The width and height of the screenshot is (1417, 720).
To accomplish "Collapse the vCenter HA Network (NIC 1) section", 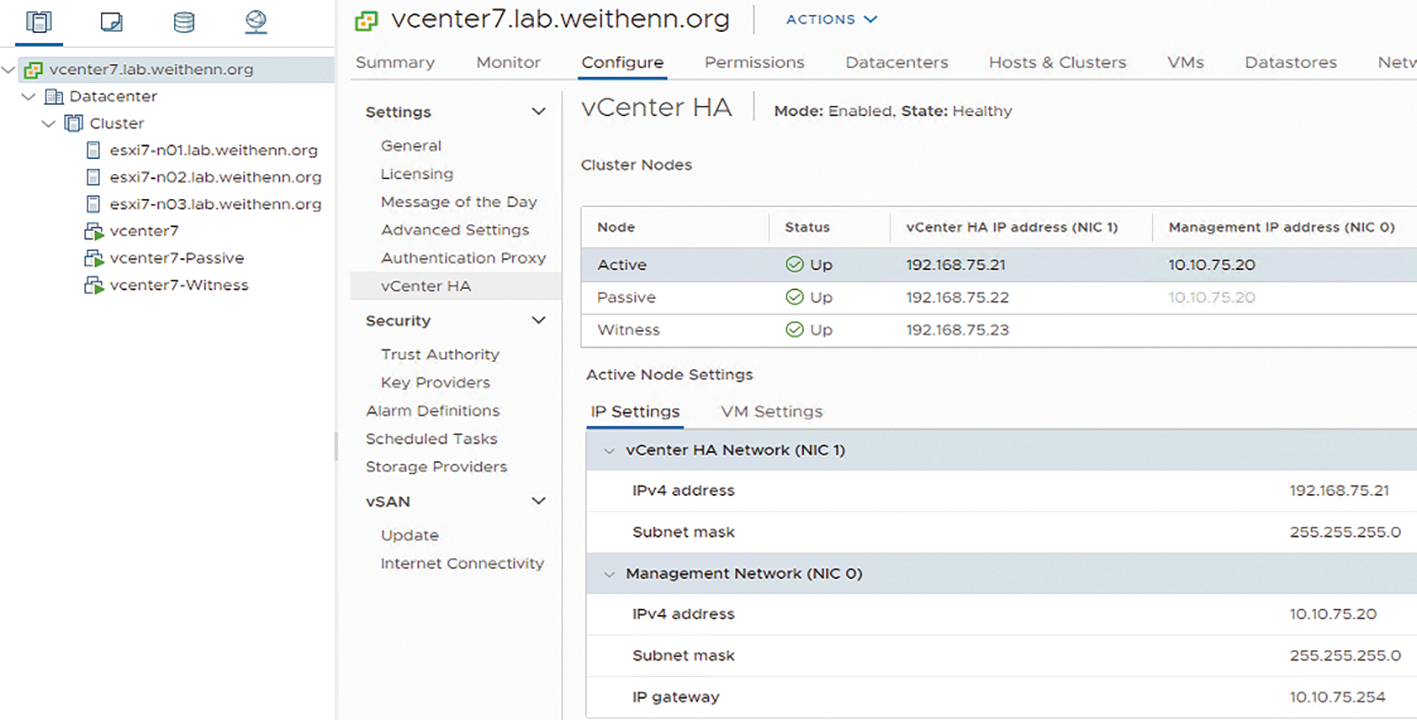I will (x=608, y=451).
